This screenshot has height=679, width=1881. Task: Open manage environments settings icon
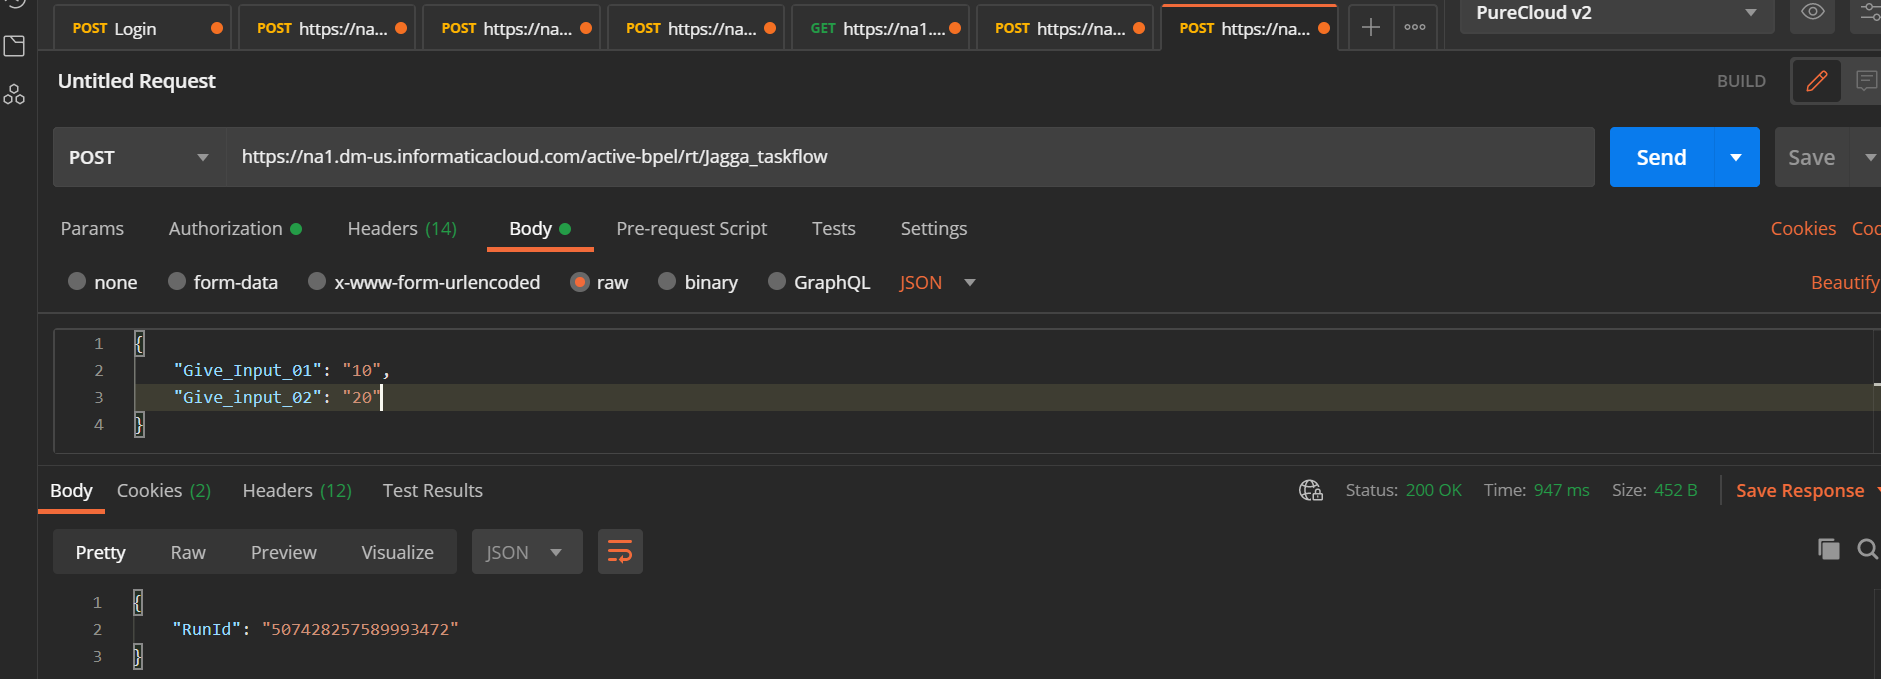[x=1868, y=13]
